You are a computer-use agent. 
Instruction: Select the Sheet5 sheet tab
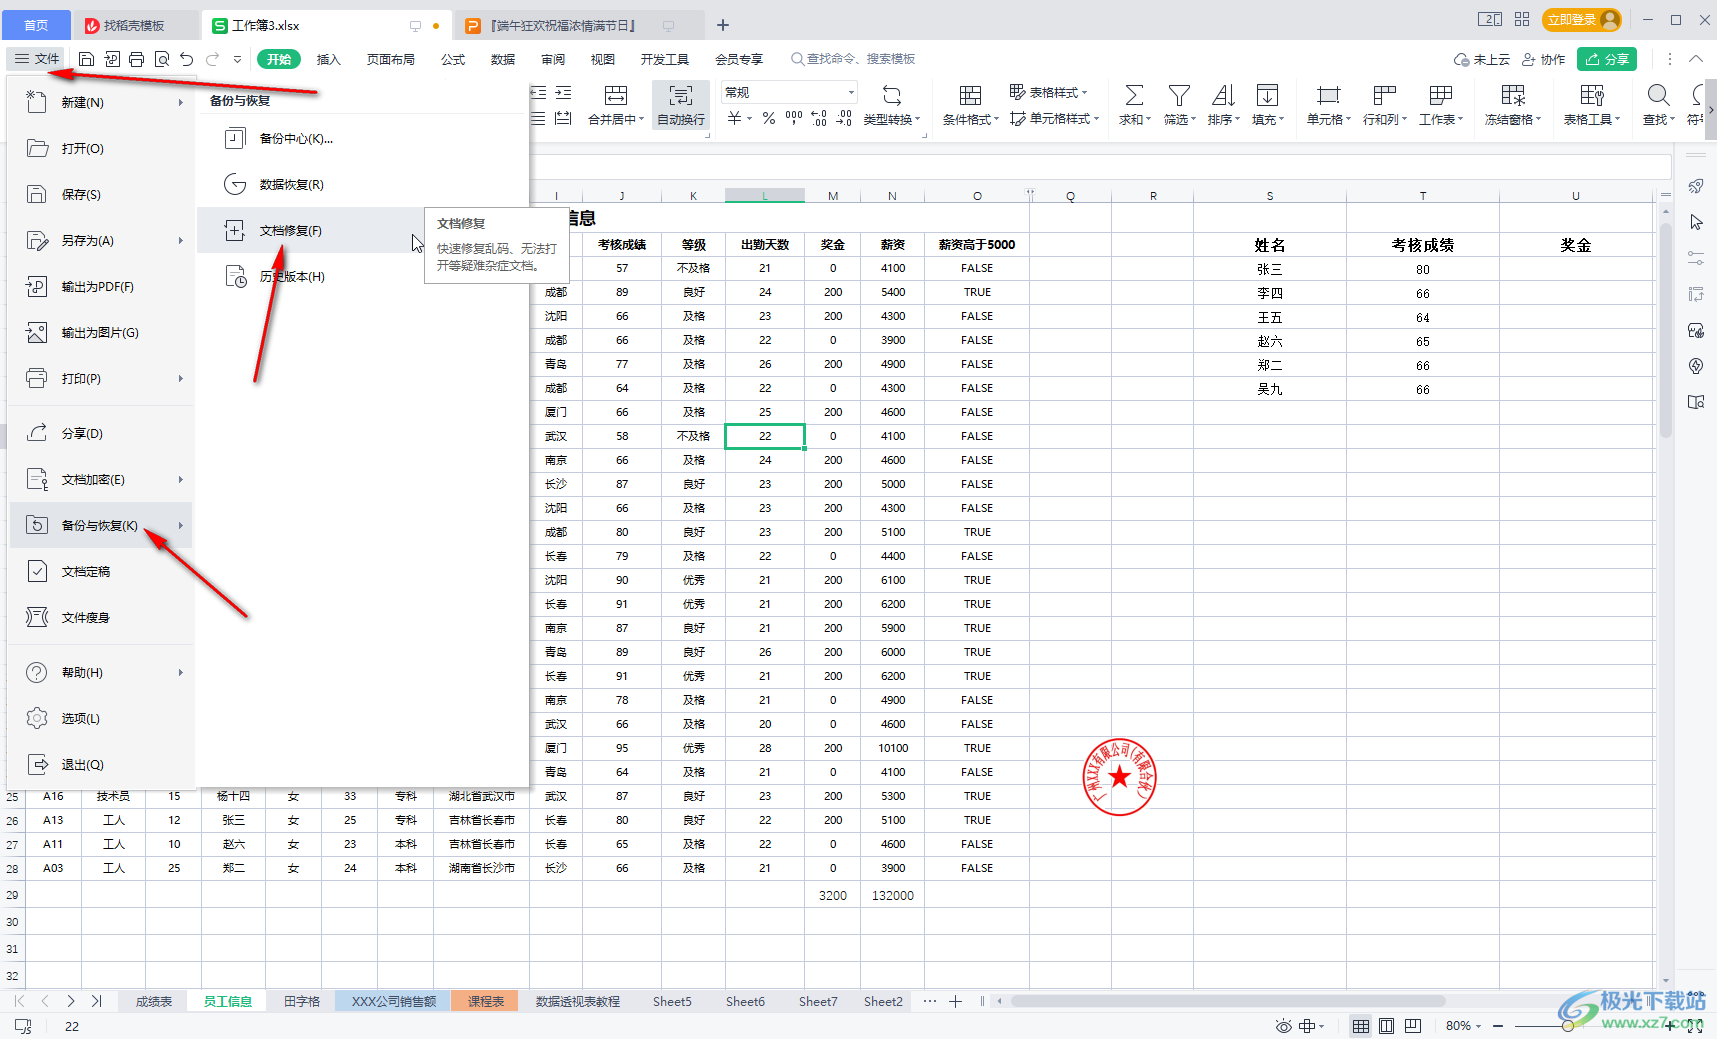(x=672, y=1001)
